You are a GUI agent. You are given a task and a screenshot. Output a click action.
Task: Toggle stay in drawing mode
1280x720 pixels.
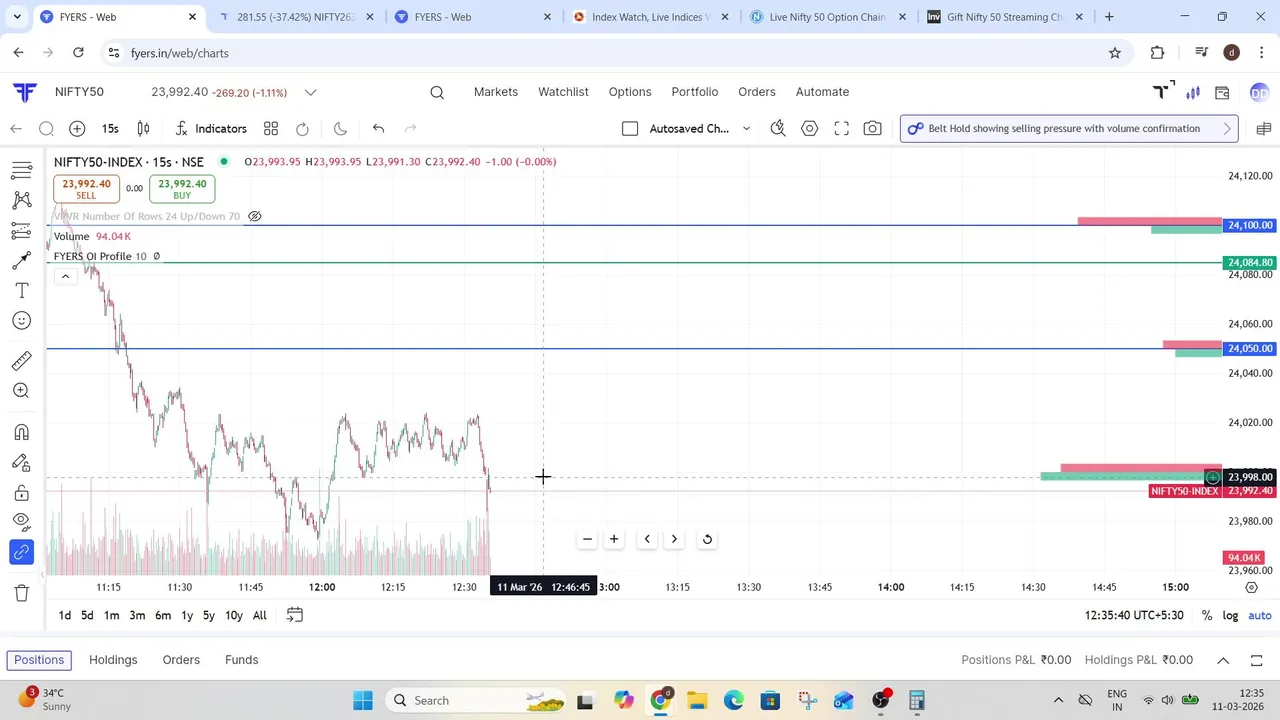(21, 463)
